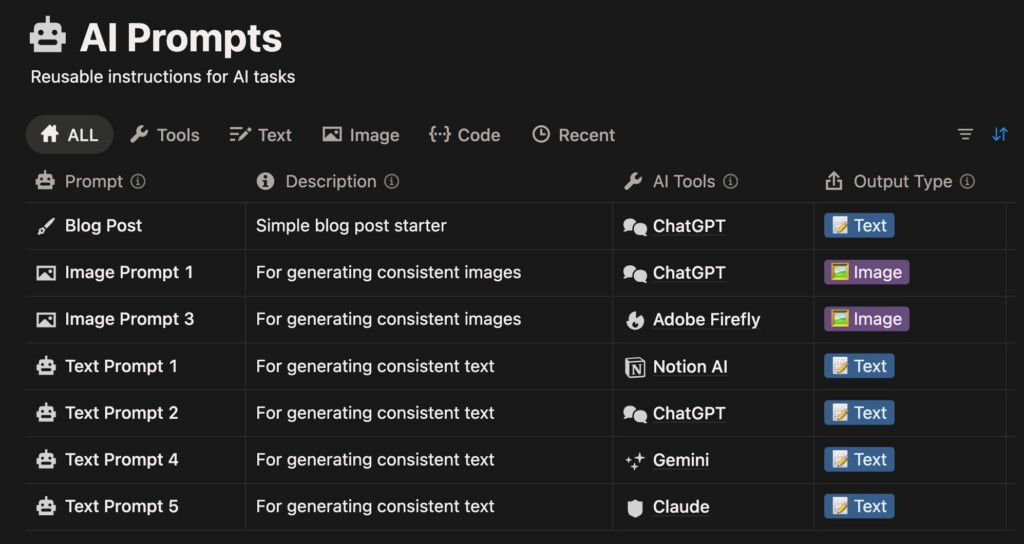Click the Gemini sparkle icon
The width and height of the screenshot is (1024, 544).
point(635,461)
